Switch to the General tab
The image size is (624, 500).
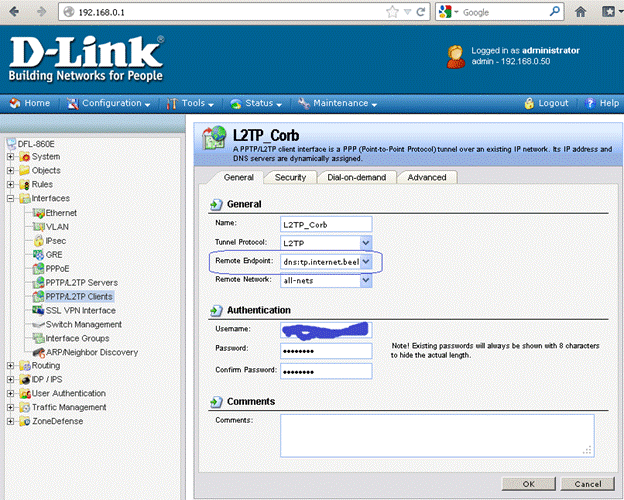click(238, 178)
